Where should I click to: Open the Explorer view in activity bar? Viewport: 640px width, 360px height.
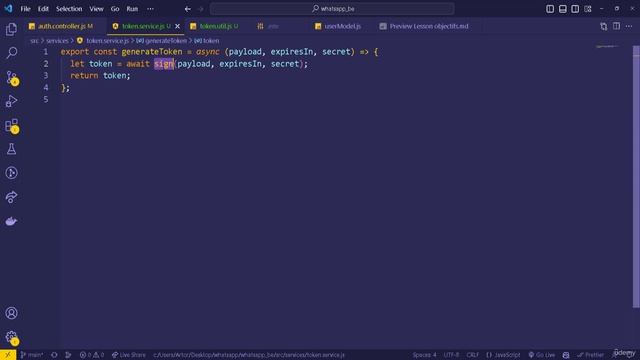(x=11, y=29)
